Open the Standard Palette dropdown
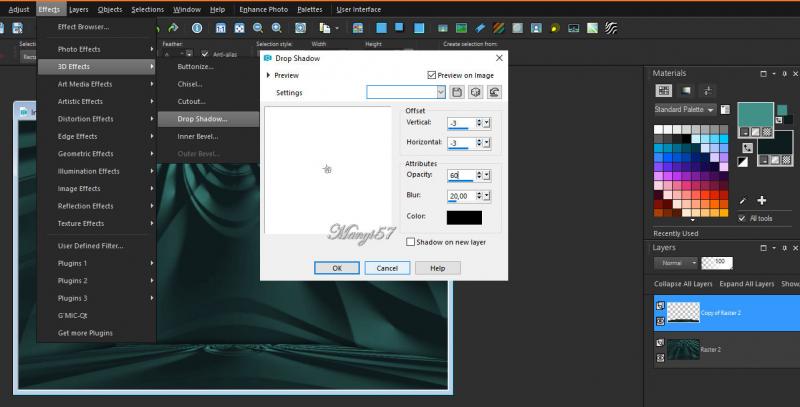 pyautogui.click(x=684, y=109)
